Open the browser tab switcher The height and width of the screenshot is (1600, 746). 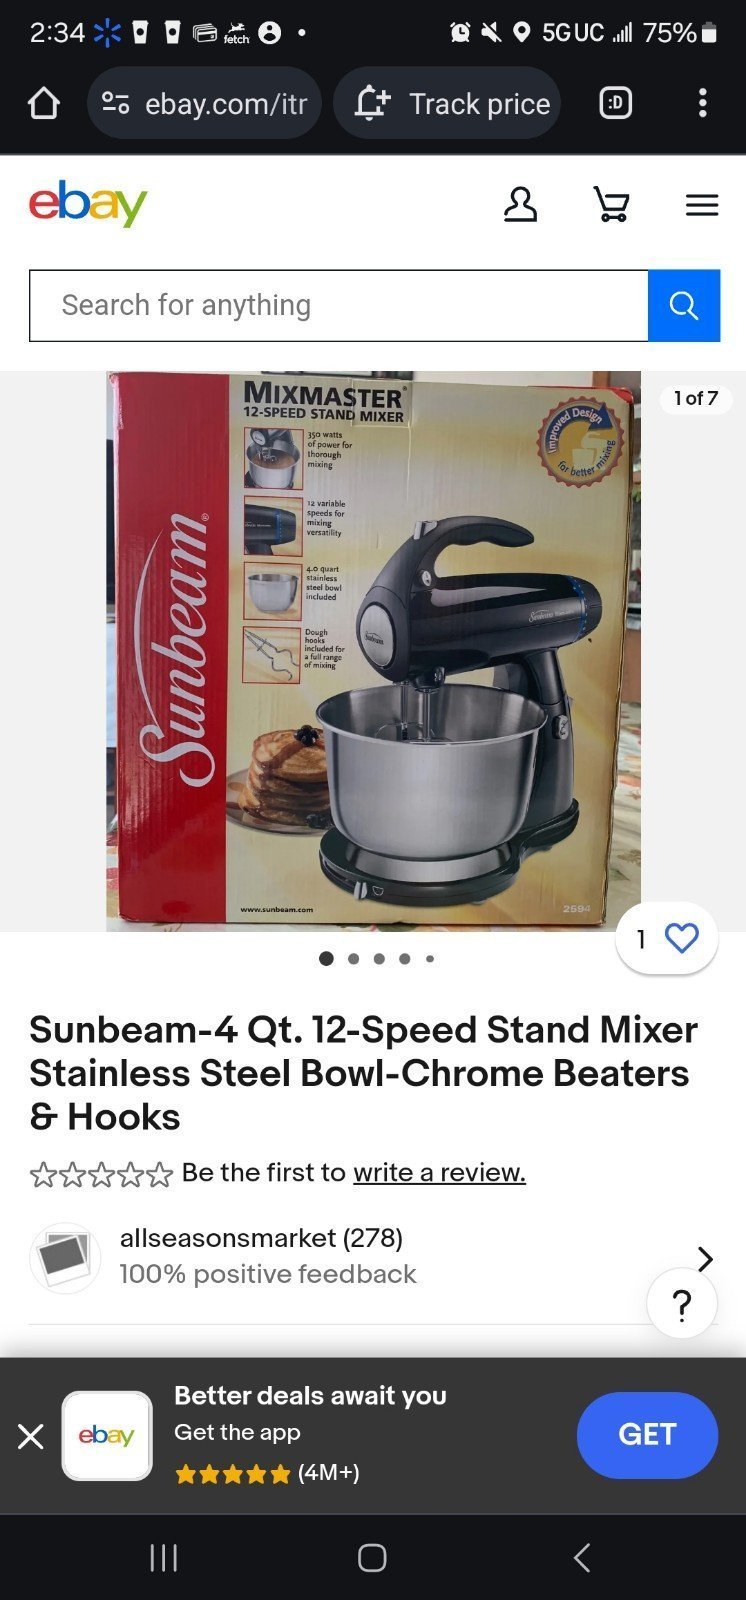(x=615, y=103)
